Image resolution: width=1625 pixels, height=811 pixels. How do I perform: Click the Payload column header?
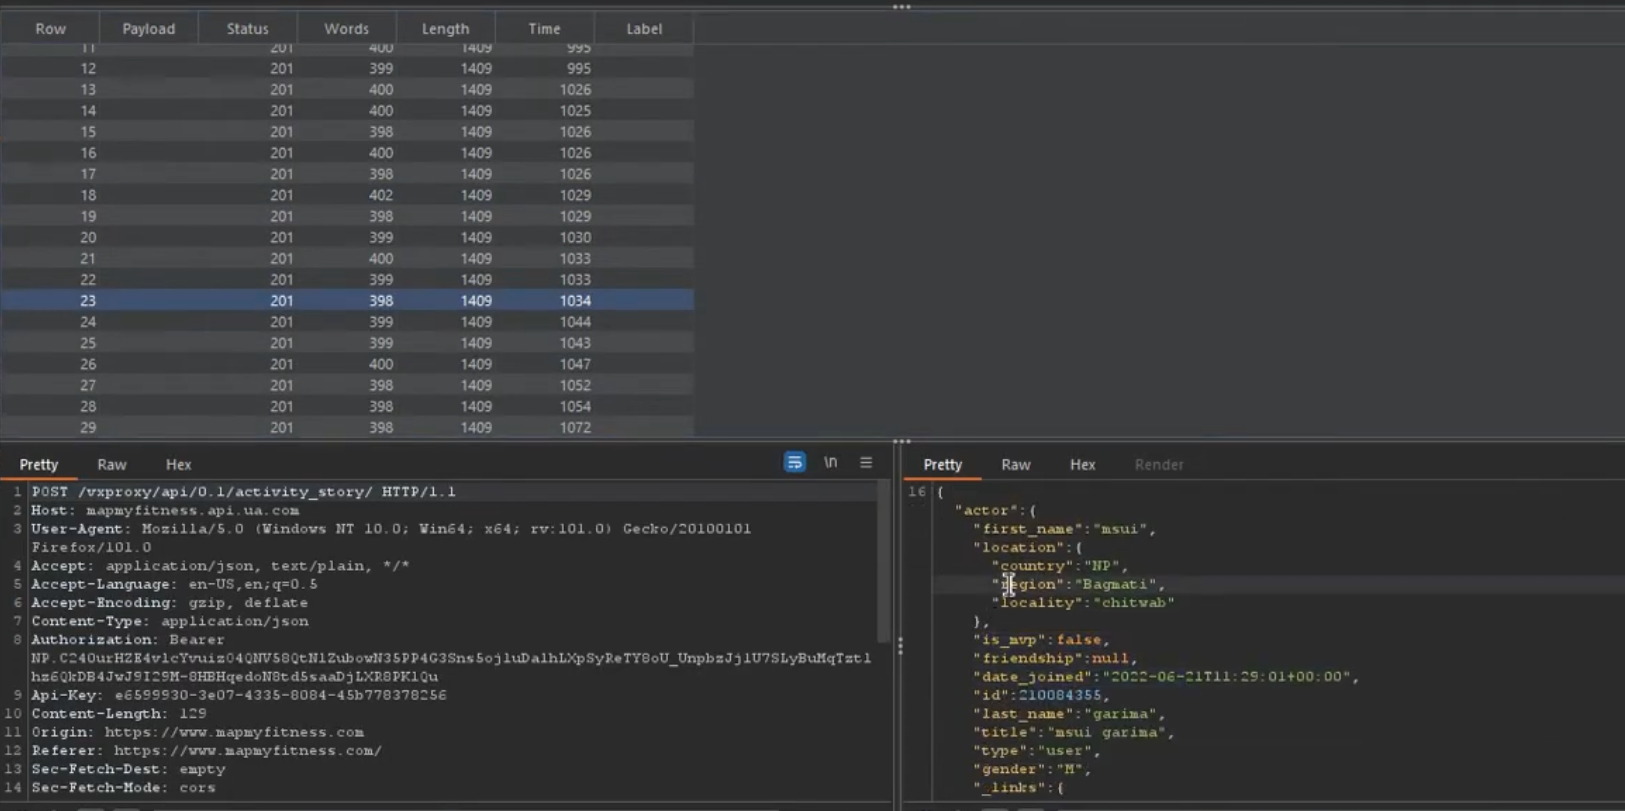click(x=148, y=29)
